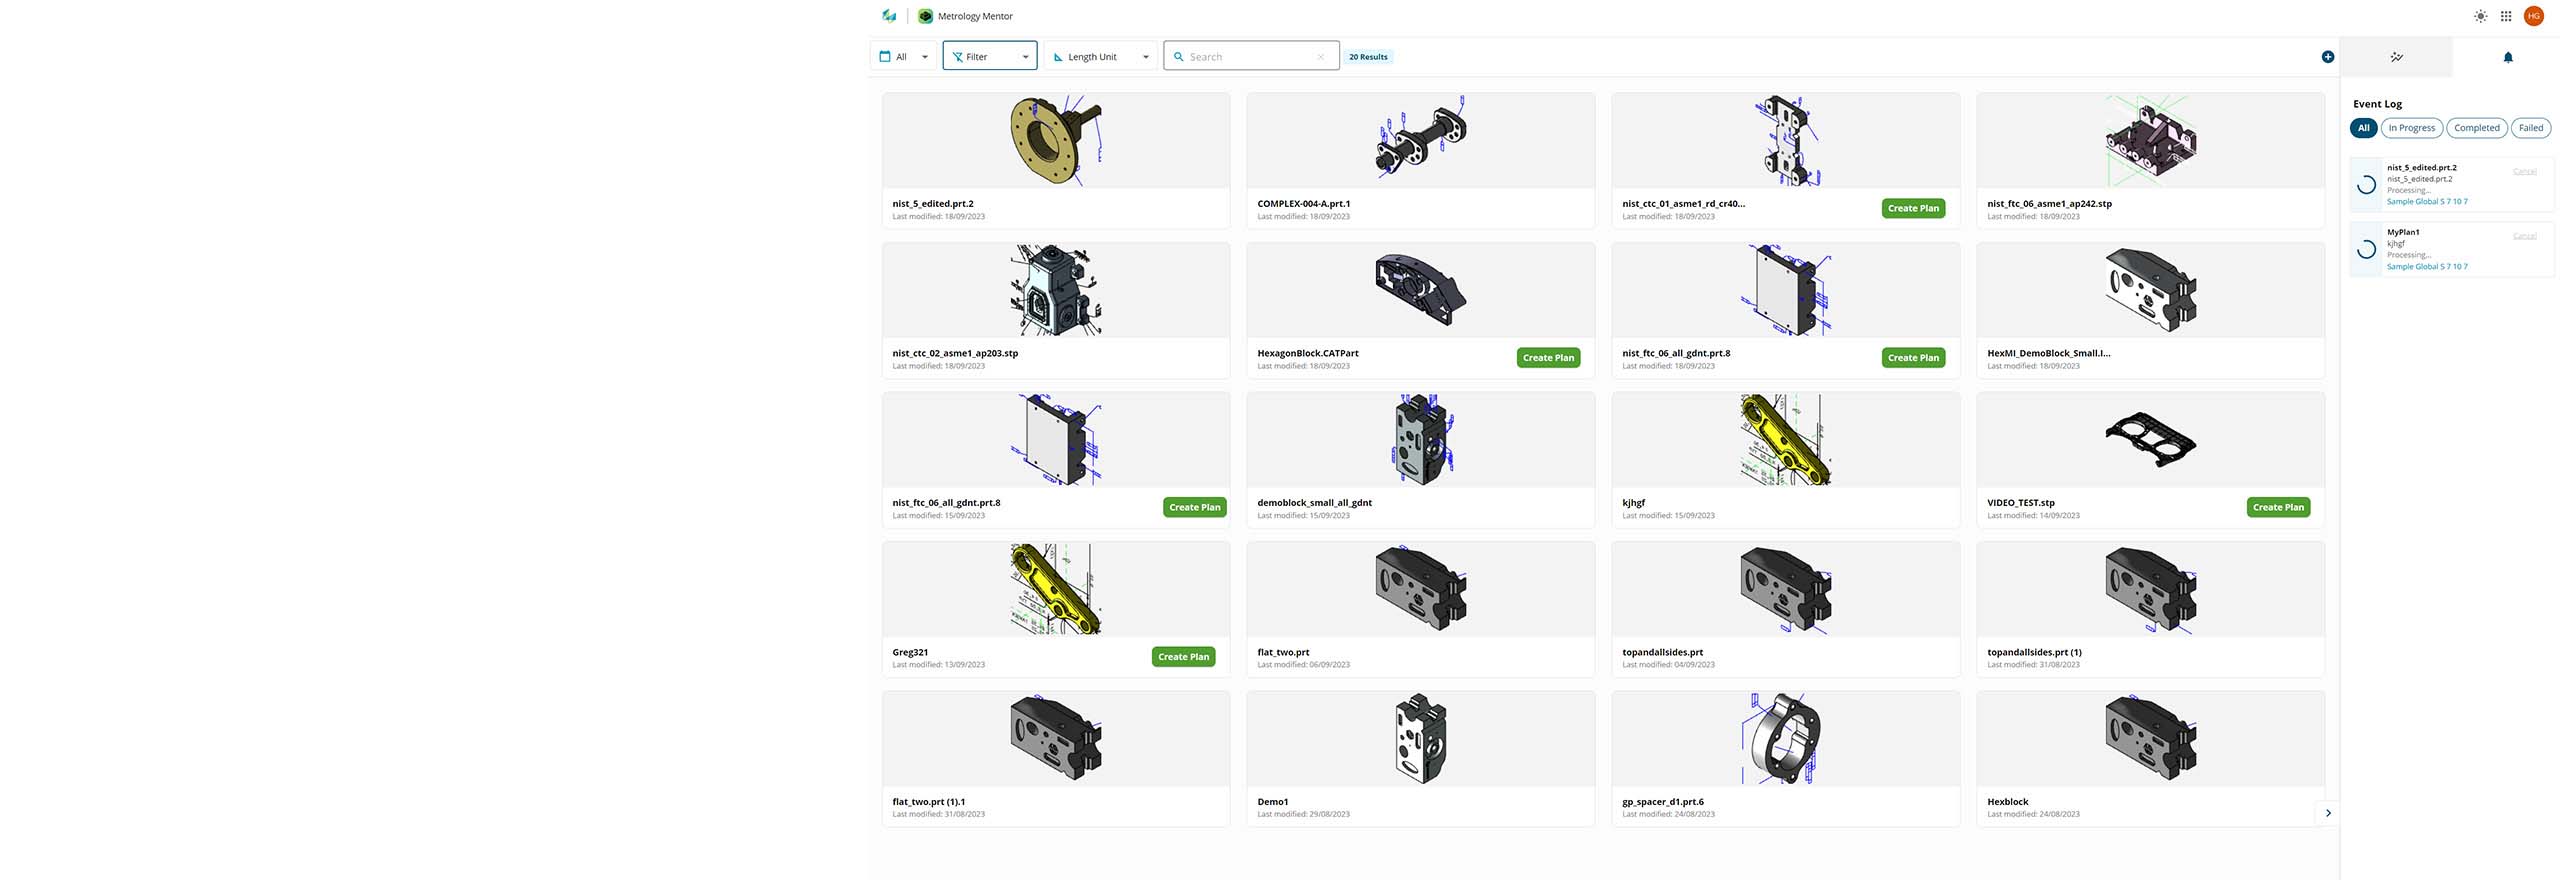Create Plan for nist_ctc_01_asme1_rd_cr40 part
Image resolution: width=2560 pixels, height=880 pixels.
click(1913, 208)
